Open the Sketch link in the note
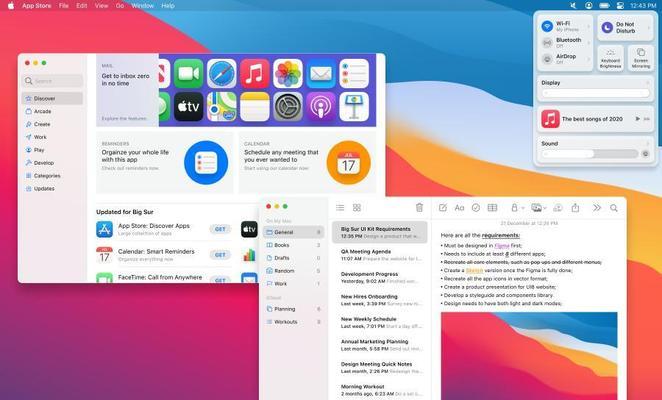662x400 pixels. pos(474,270)
